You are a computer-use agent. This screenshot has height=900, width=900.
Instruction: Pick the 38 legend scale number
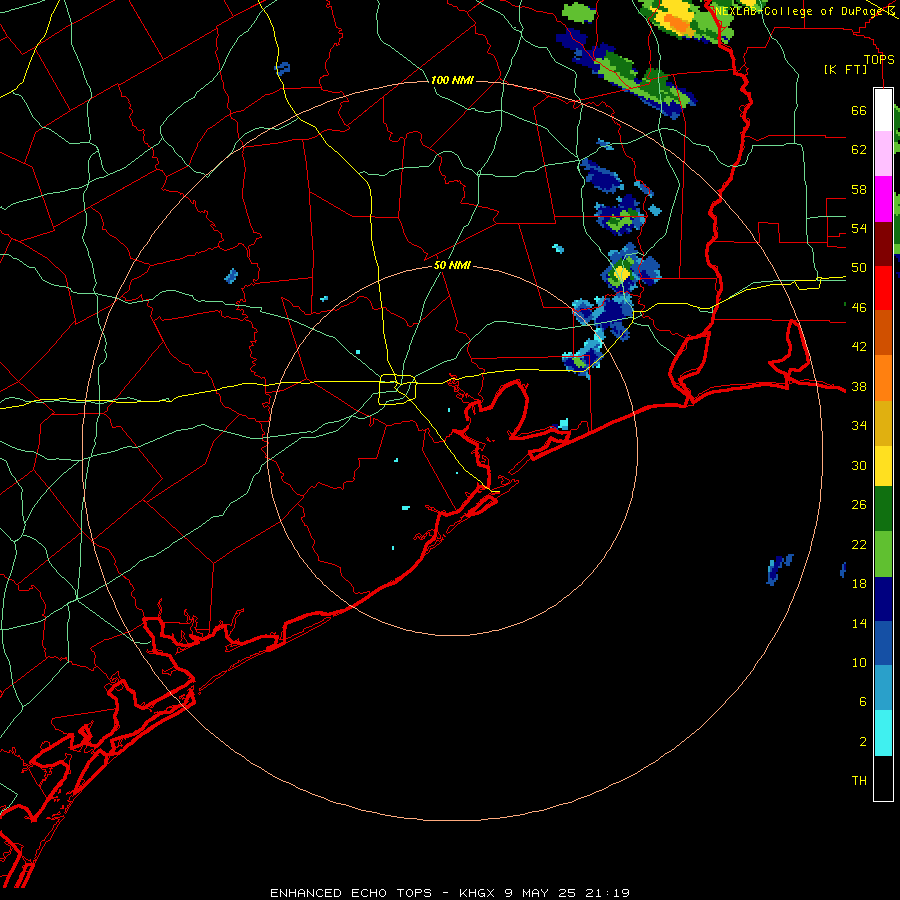pos(859,387)
